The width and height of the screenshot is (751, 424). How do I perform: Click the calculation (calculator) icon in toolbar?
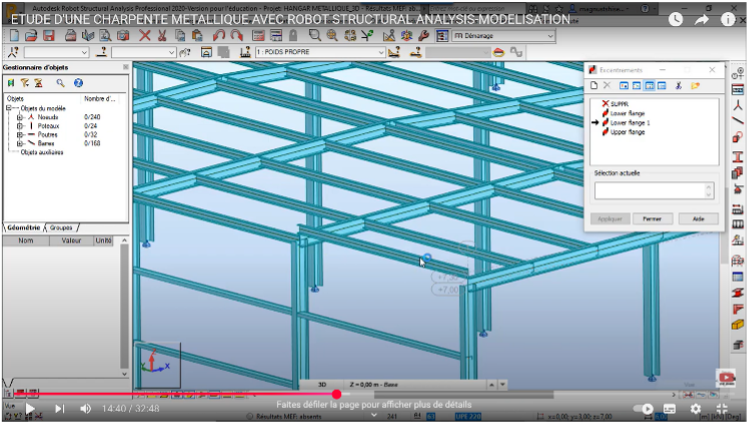coord(258,35)
